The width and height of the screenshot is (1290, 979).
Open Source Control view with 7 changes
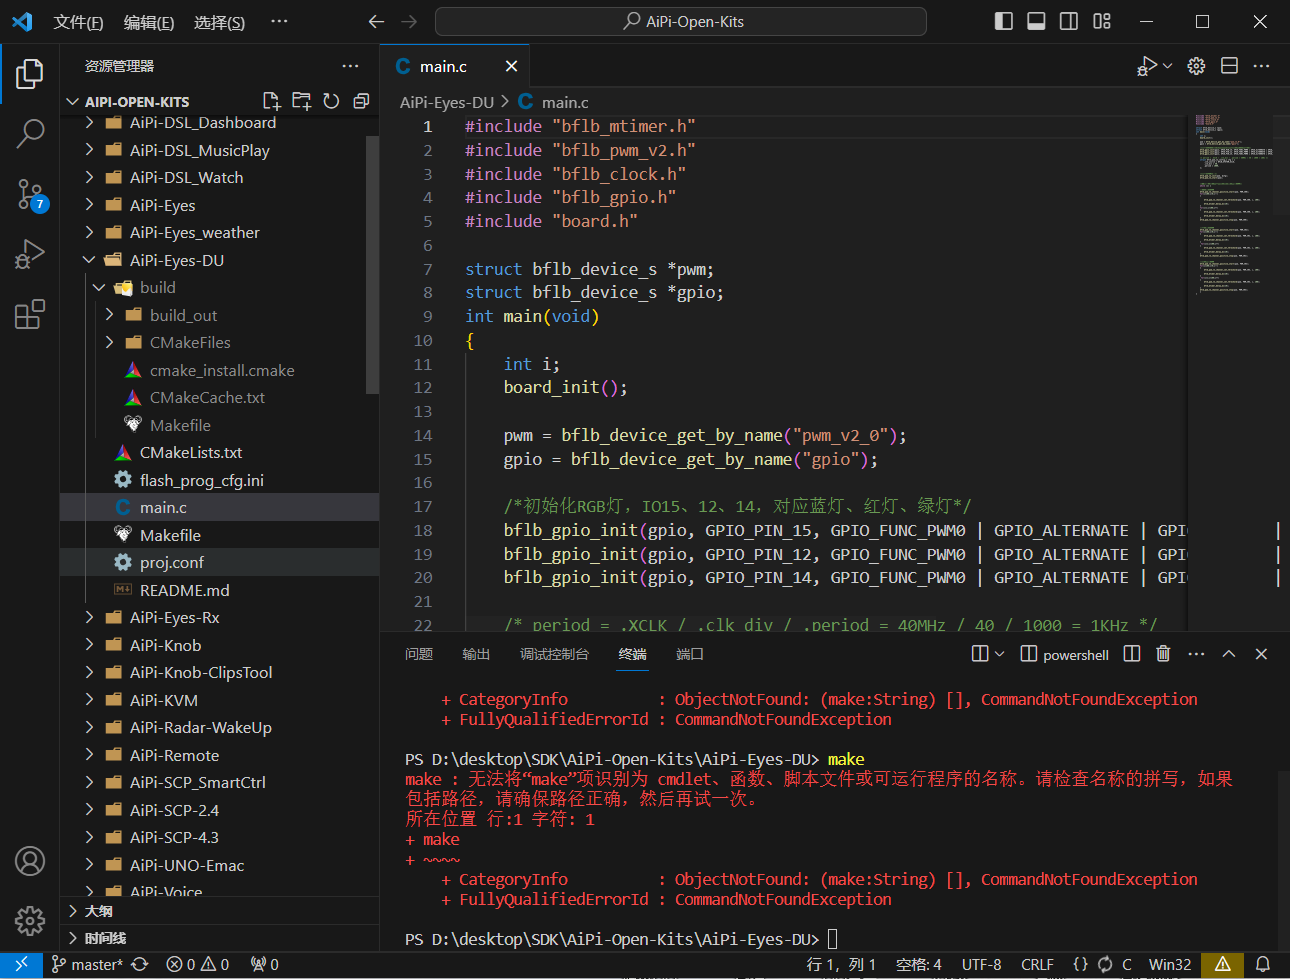point(30,194)
